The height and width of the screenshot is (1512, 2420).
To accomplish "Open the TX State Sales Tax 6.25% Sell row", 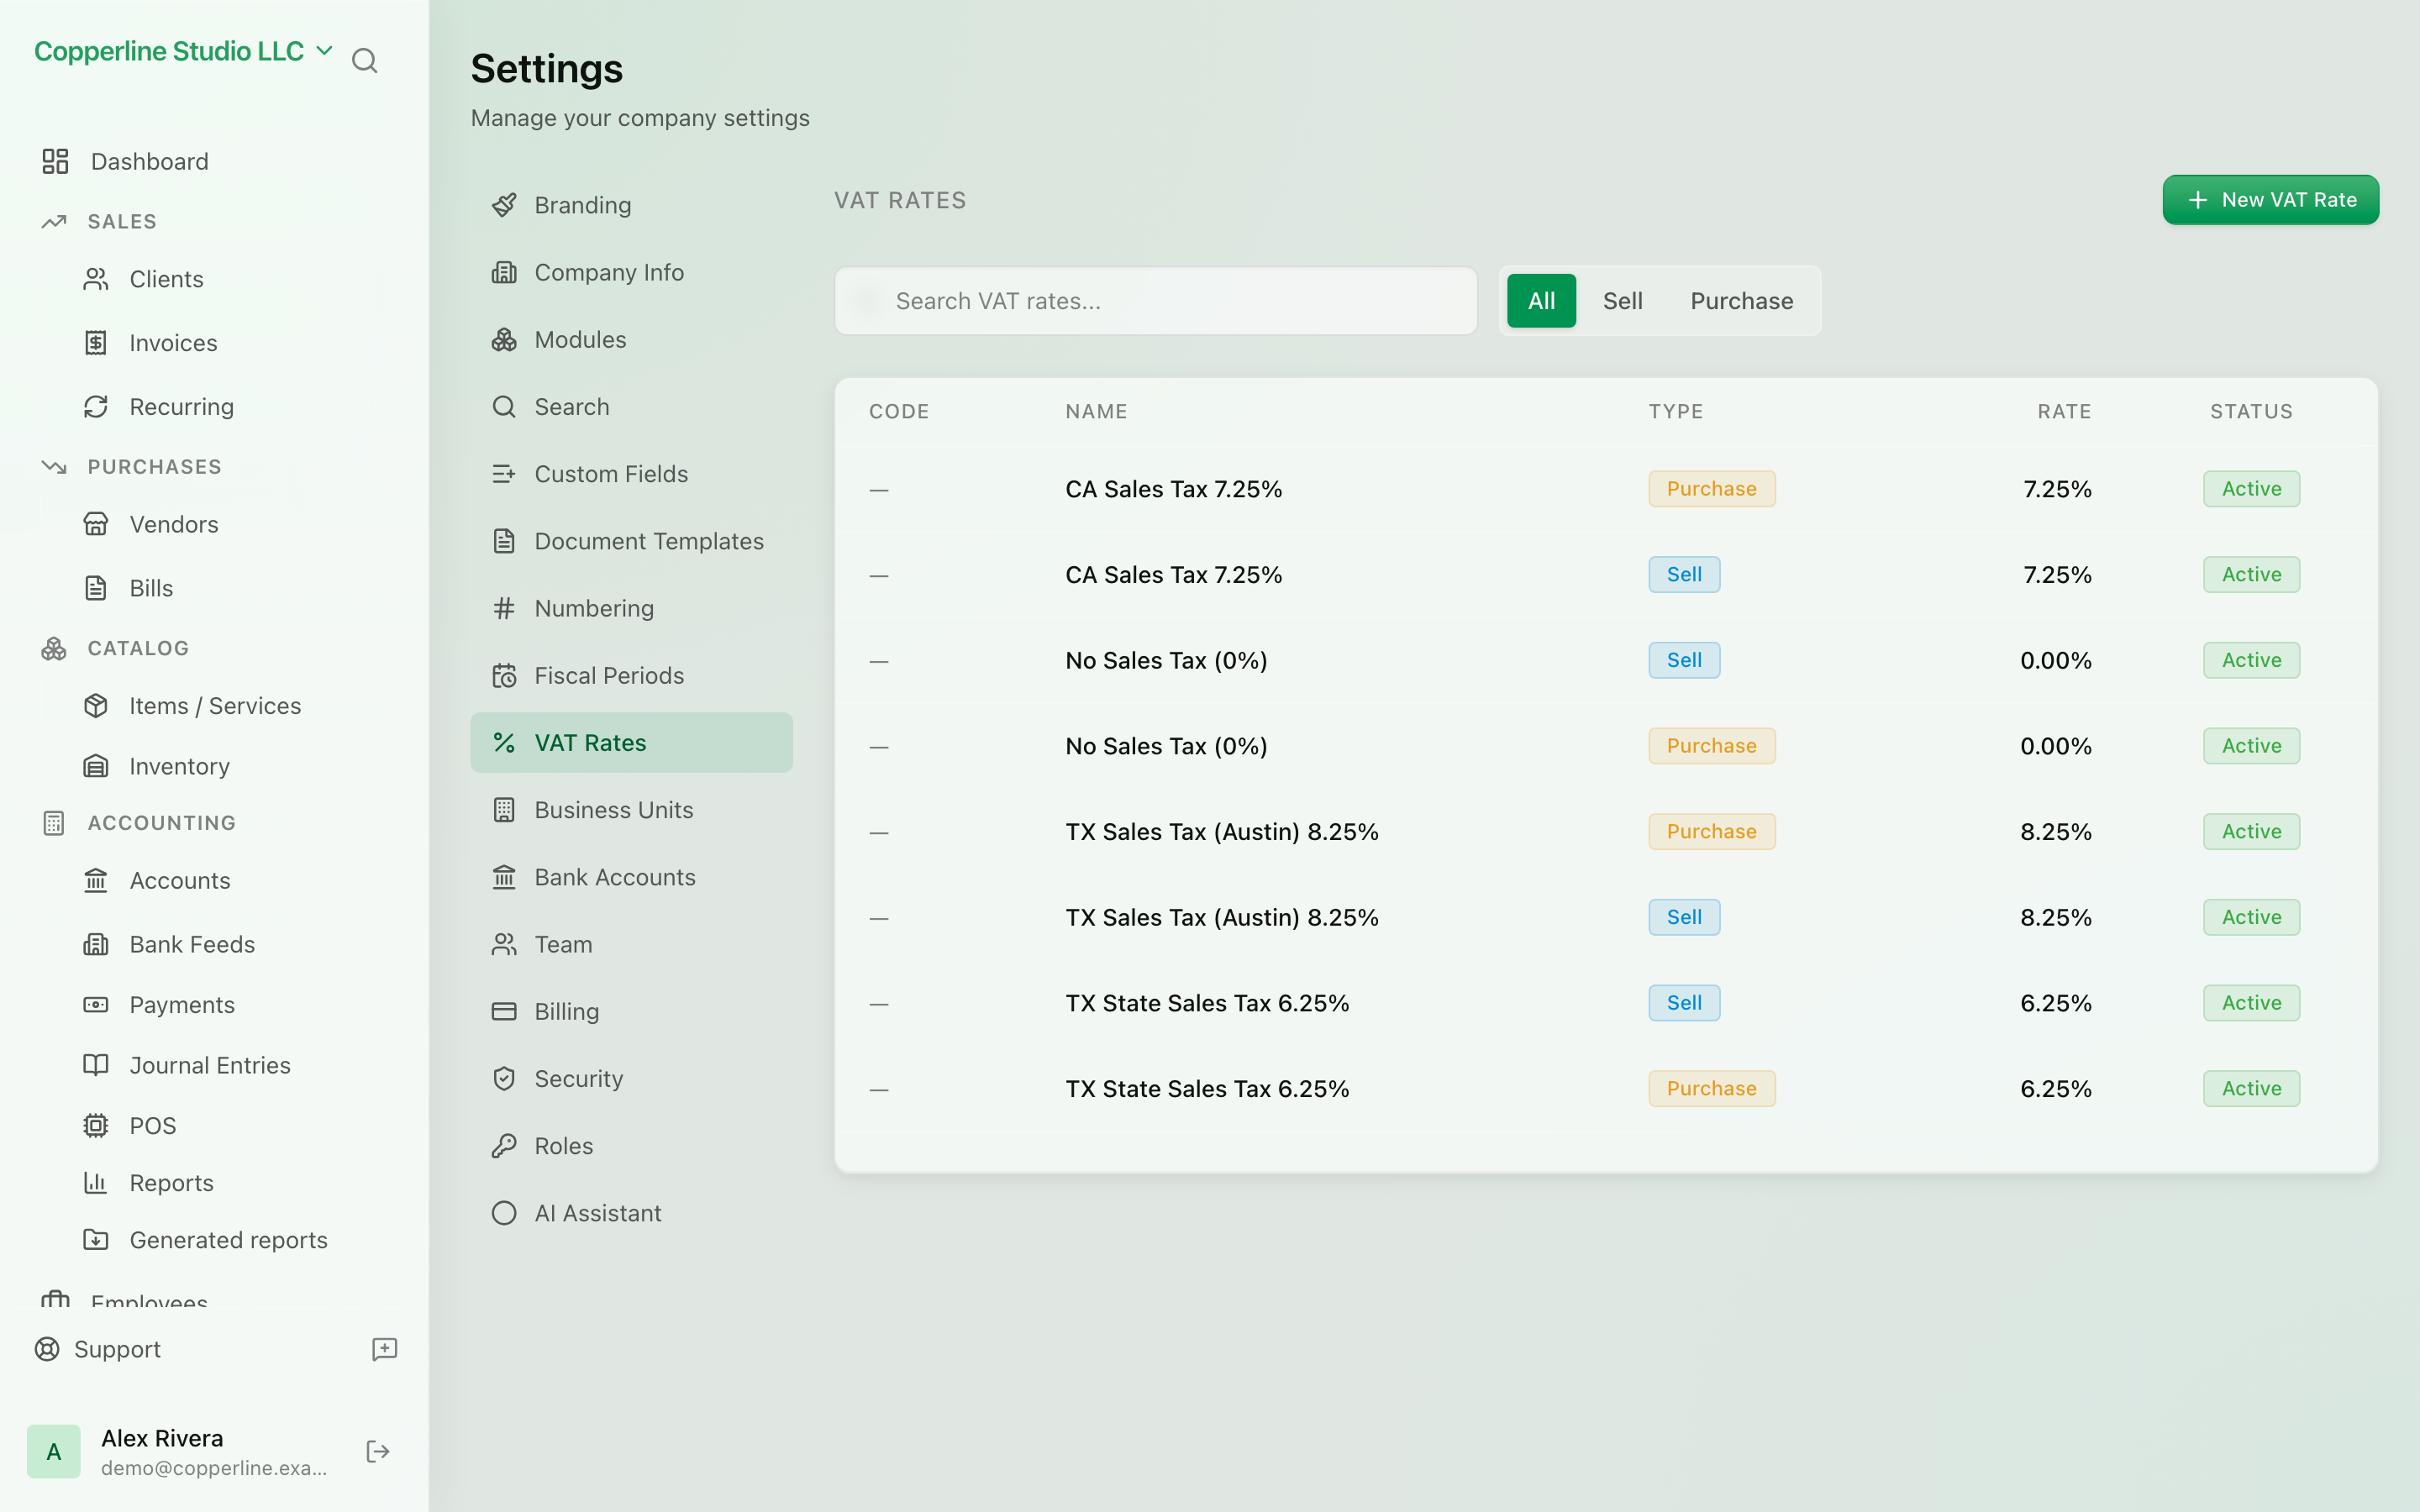I will pos(1606,1003).
